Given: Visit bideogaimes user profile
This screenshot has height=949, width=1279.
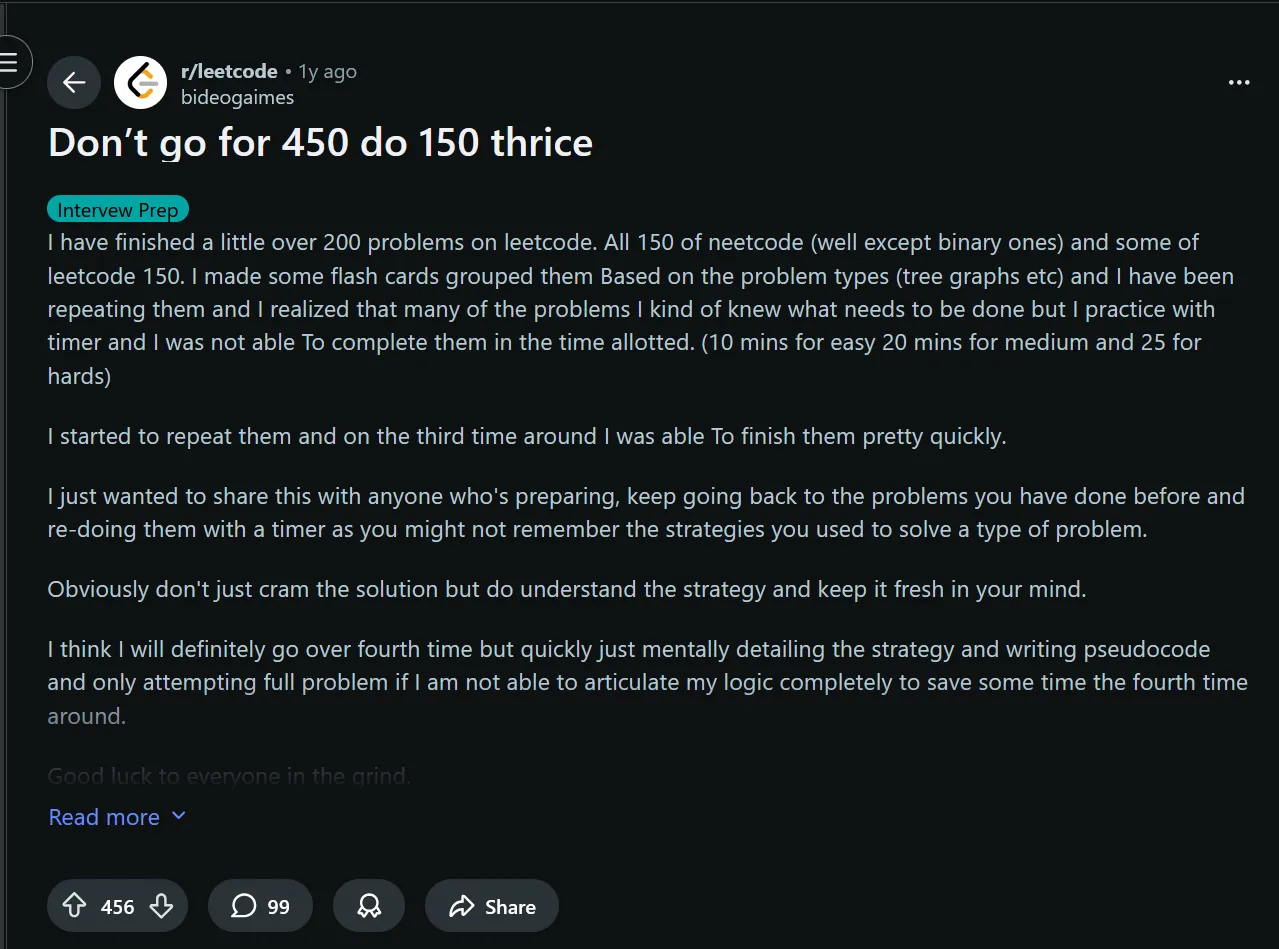Looking at the screenshot, I should coord(237,97).
